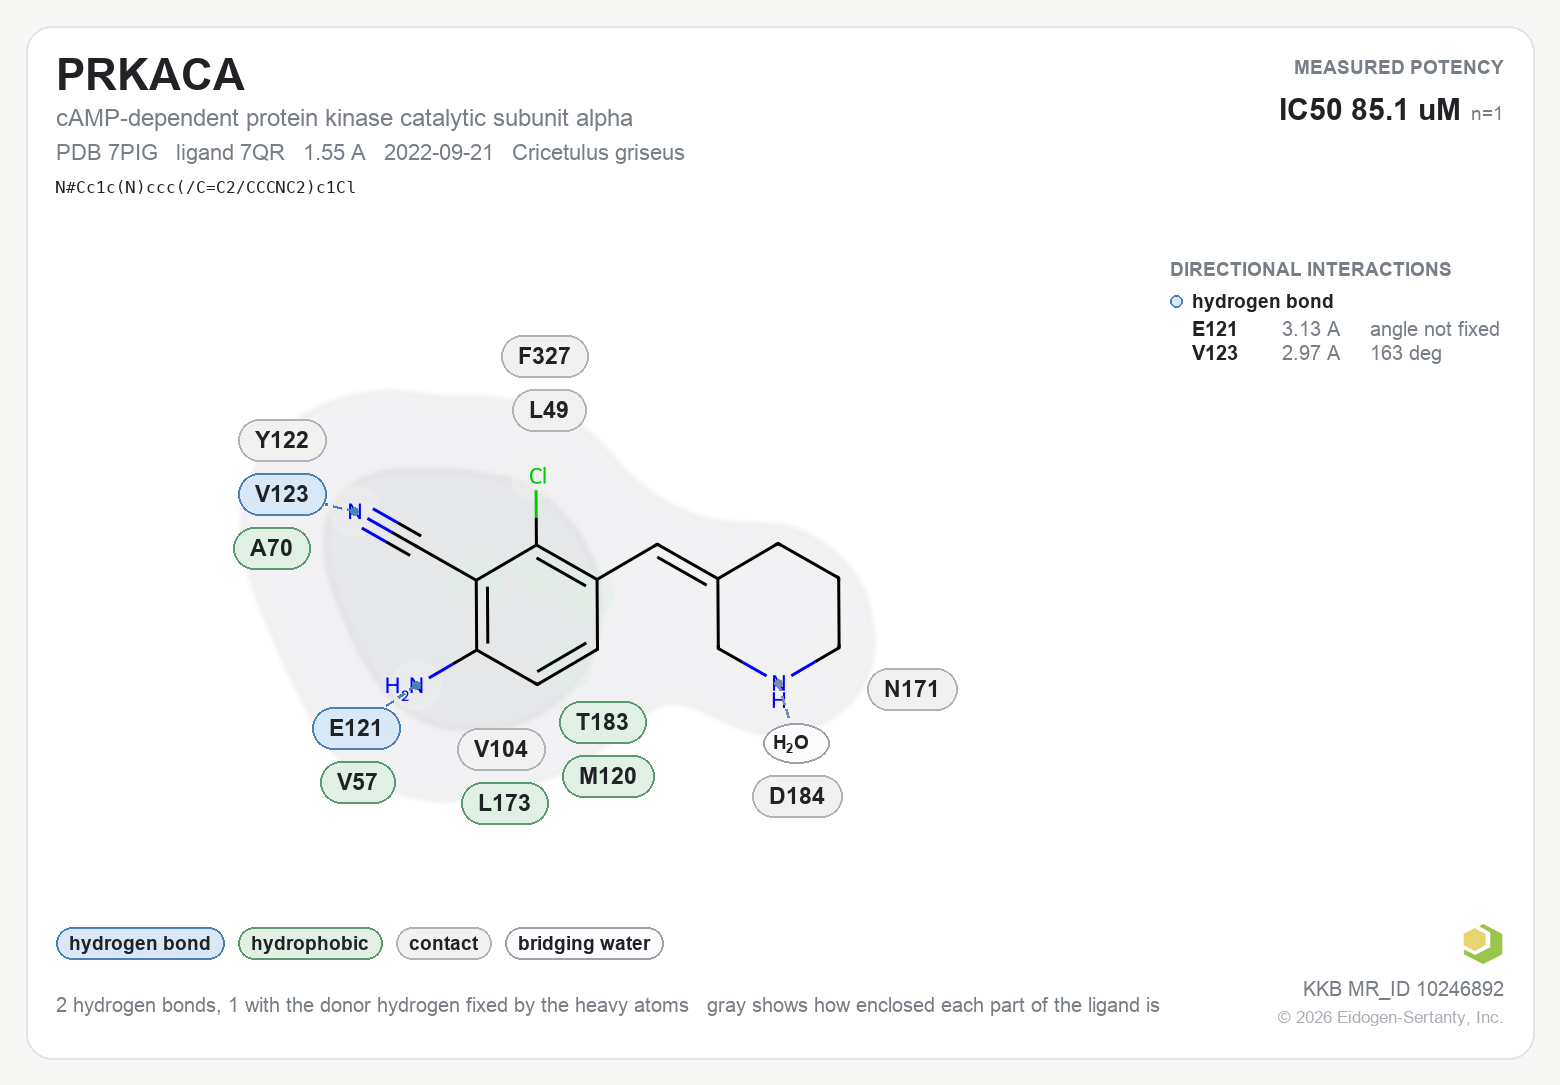Click the circle marker beside the hydrogen bond heading
The width and height of the screenshot is (1560, 1085).
1177,302
